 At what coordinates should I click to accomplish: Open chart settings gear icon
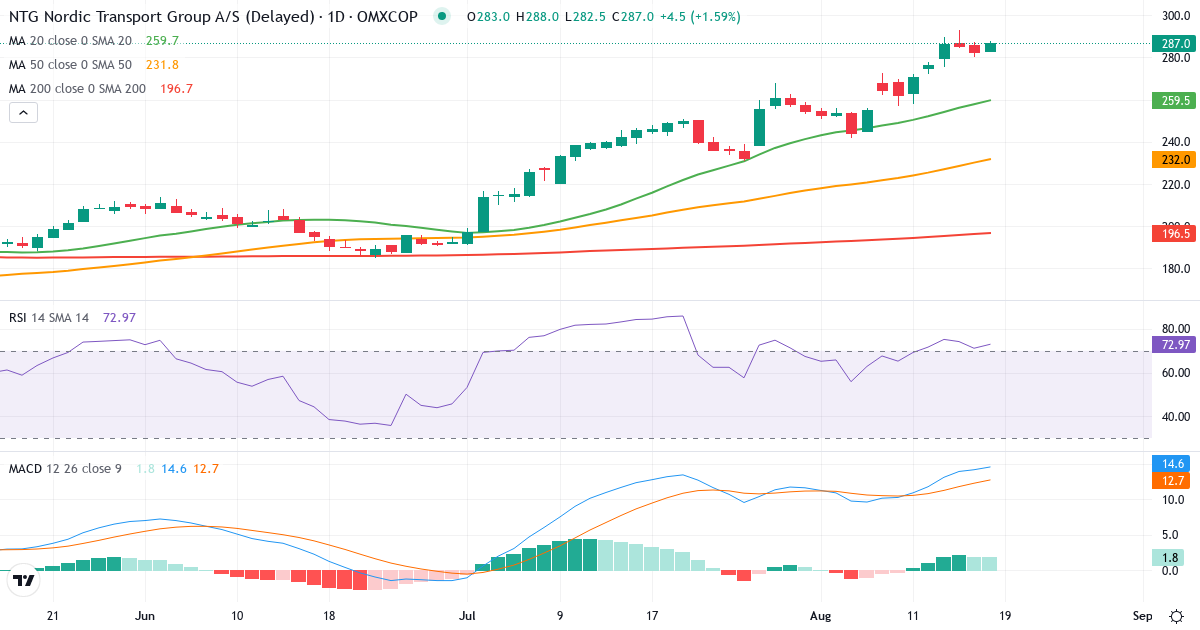point(1177,616)
